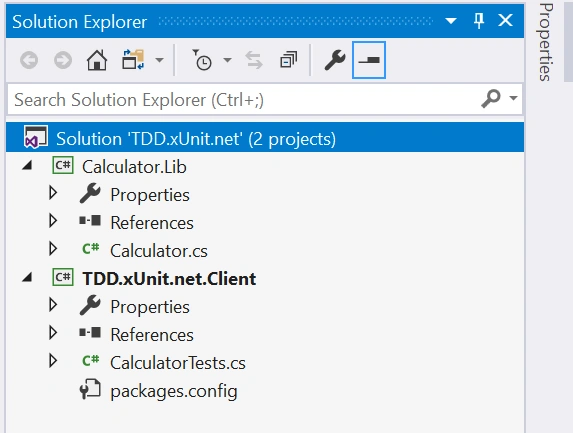Screen dimensions: 573x433
Task: Select the Calculator.cs file
Action: pyautogui.click(x=159, y=251)
